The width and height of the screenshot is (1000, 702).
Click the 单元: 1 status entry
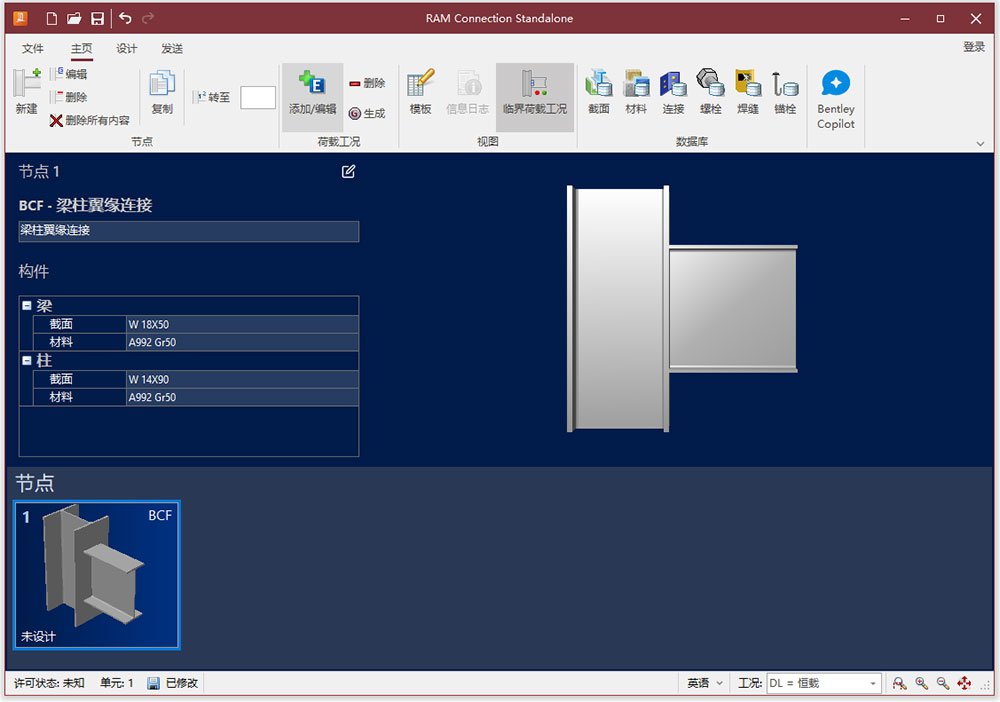pos(117,683)
